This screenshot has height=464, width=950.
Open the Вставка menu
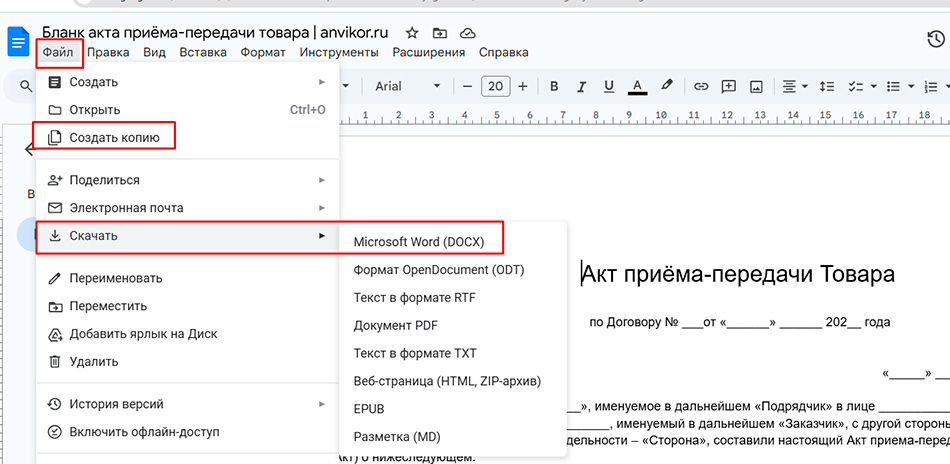pos(203,53)
